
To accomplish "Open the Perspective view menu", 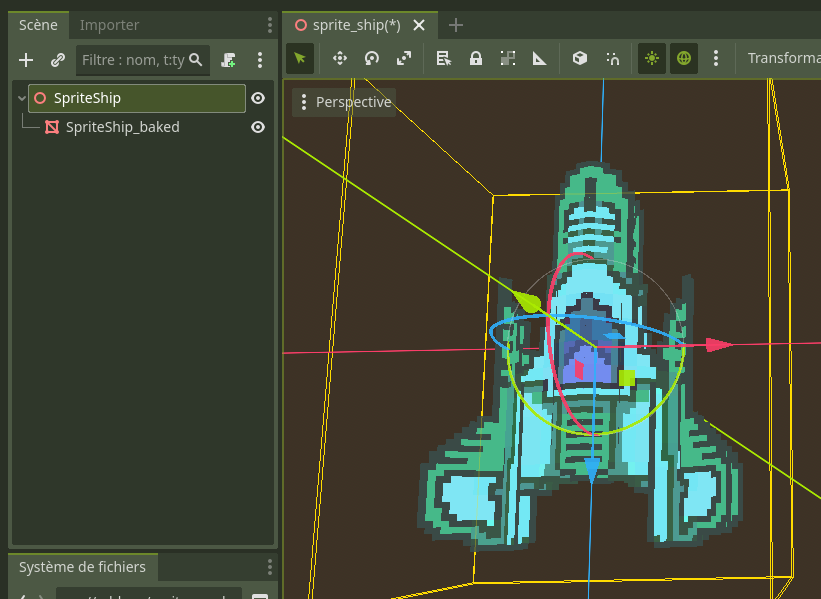I will coord(344,102).
